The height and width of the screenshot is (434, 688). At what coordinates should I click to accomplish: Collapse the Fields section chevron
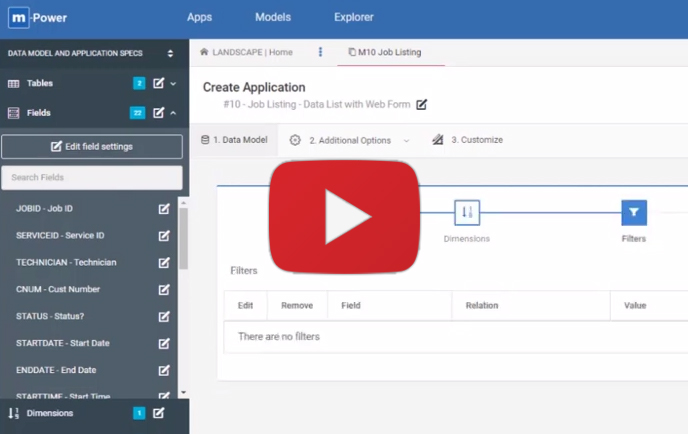[x=173, y=113]
